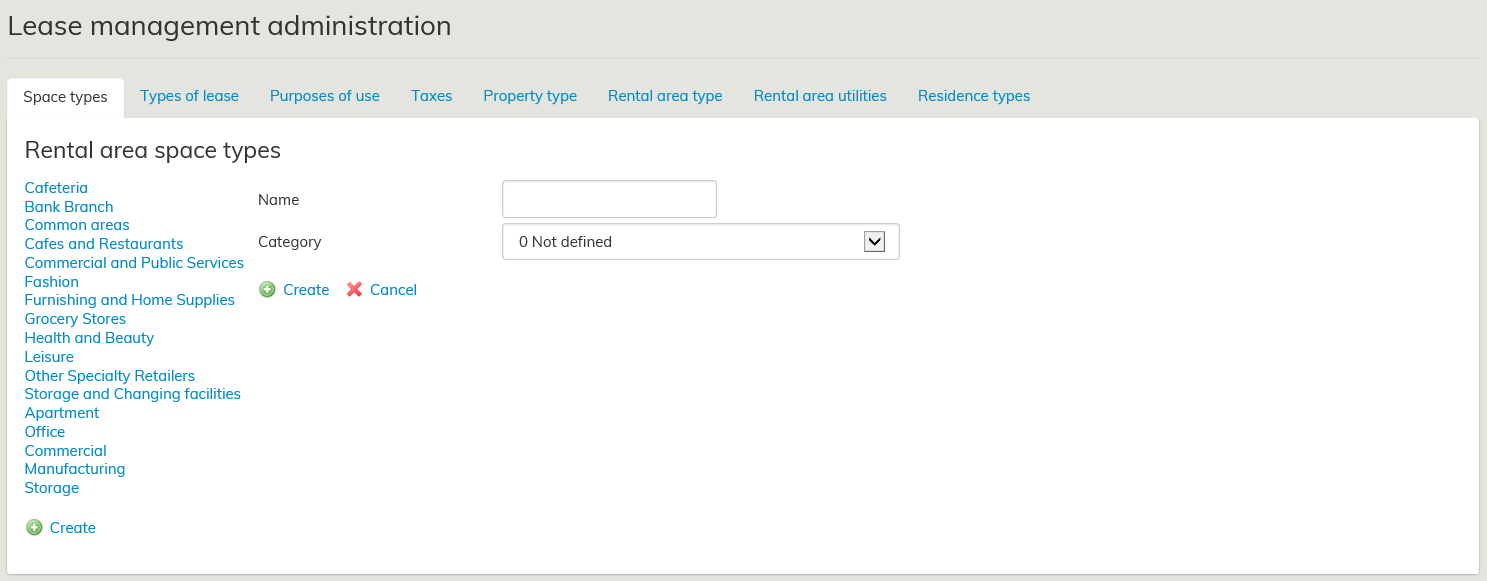Open the Bank Branch space type
This screenshot has width=1487, height=581.
pyautogui.click(x=69, y=207)
